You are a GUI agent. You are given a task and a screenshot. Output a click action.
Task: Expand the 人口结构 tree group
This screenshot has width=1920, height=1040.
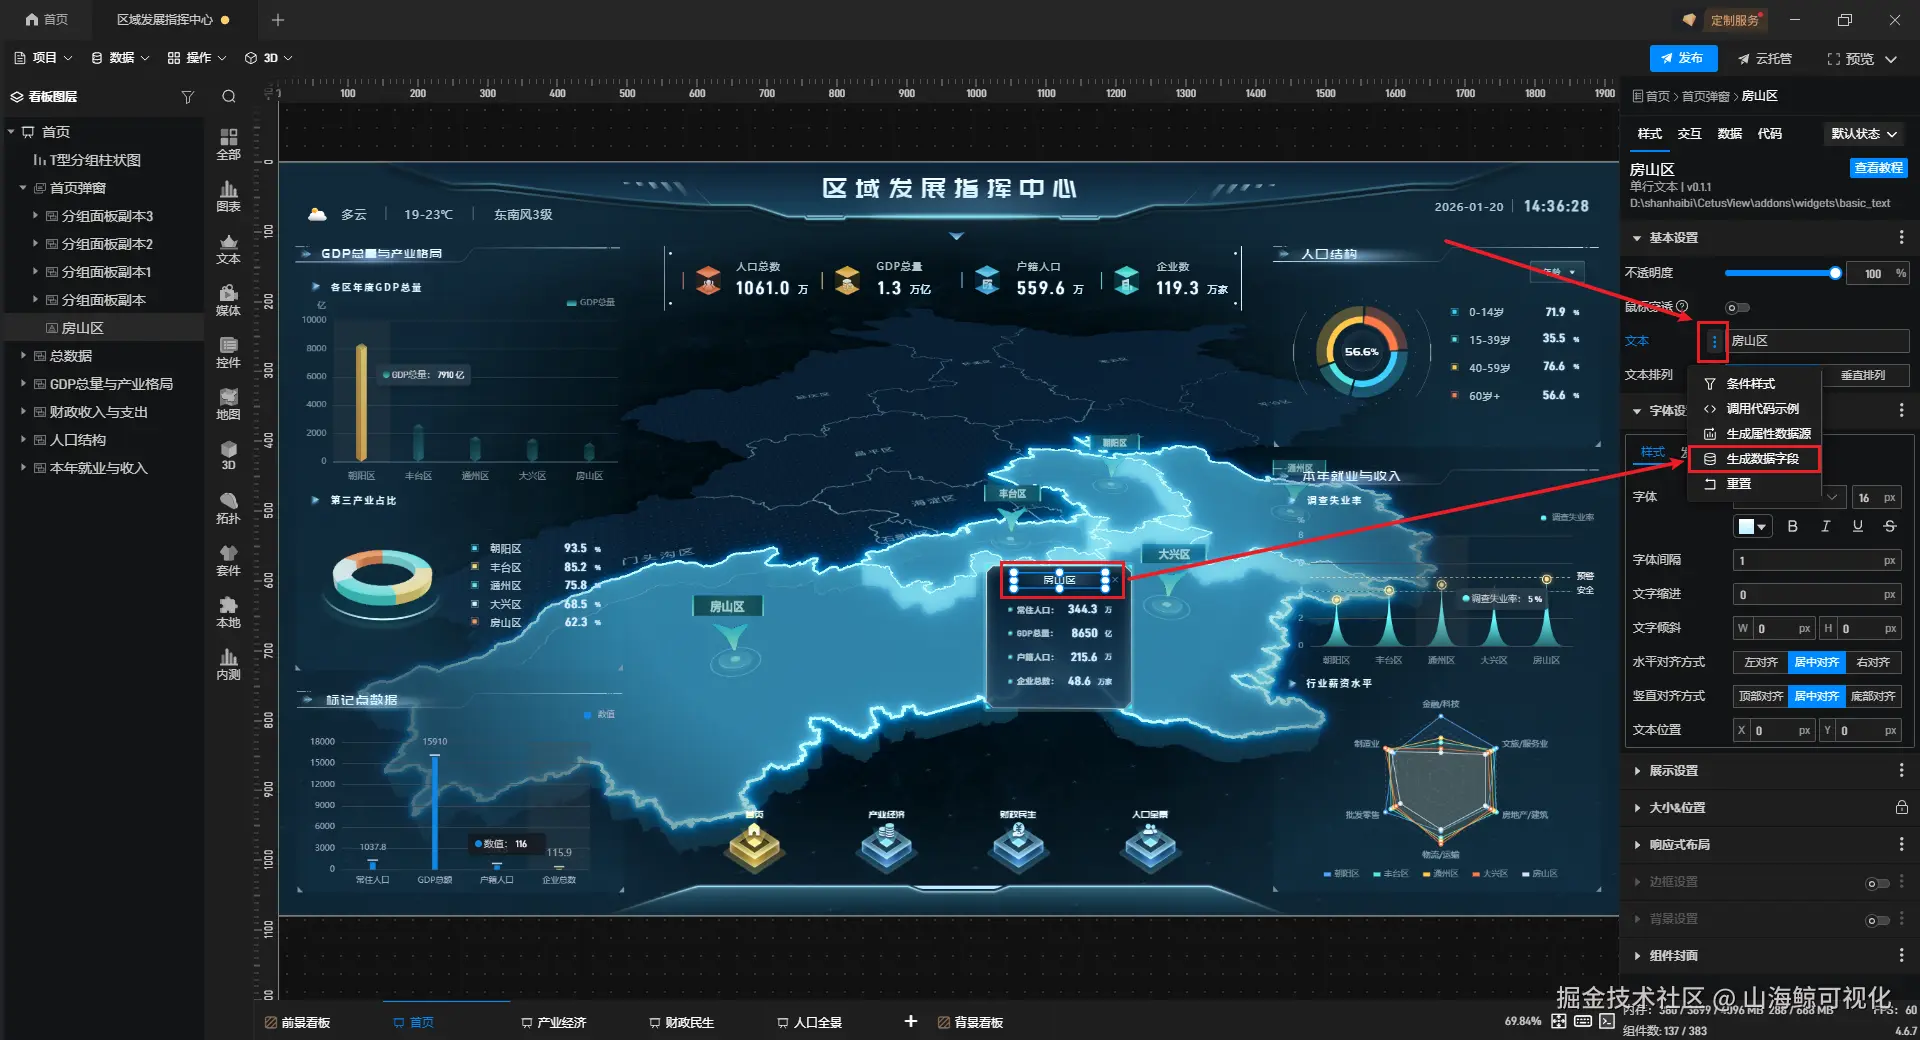[x=23, y=440]
